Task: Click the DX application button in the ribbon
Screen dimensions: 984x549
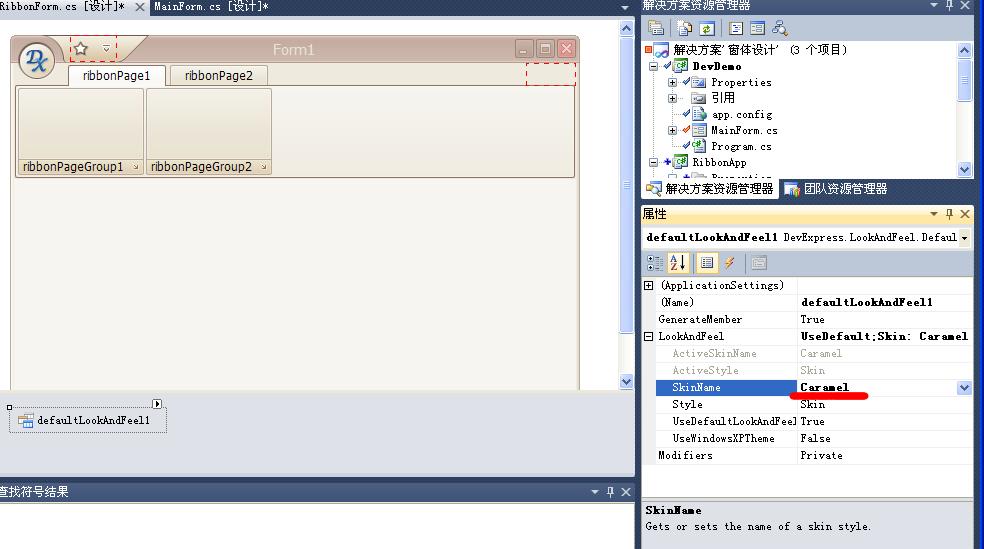Action: (x=36, y=61)
